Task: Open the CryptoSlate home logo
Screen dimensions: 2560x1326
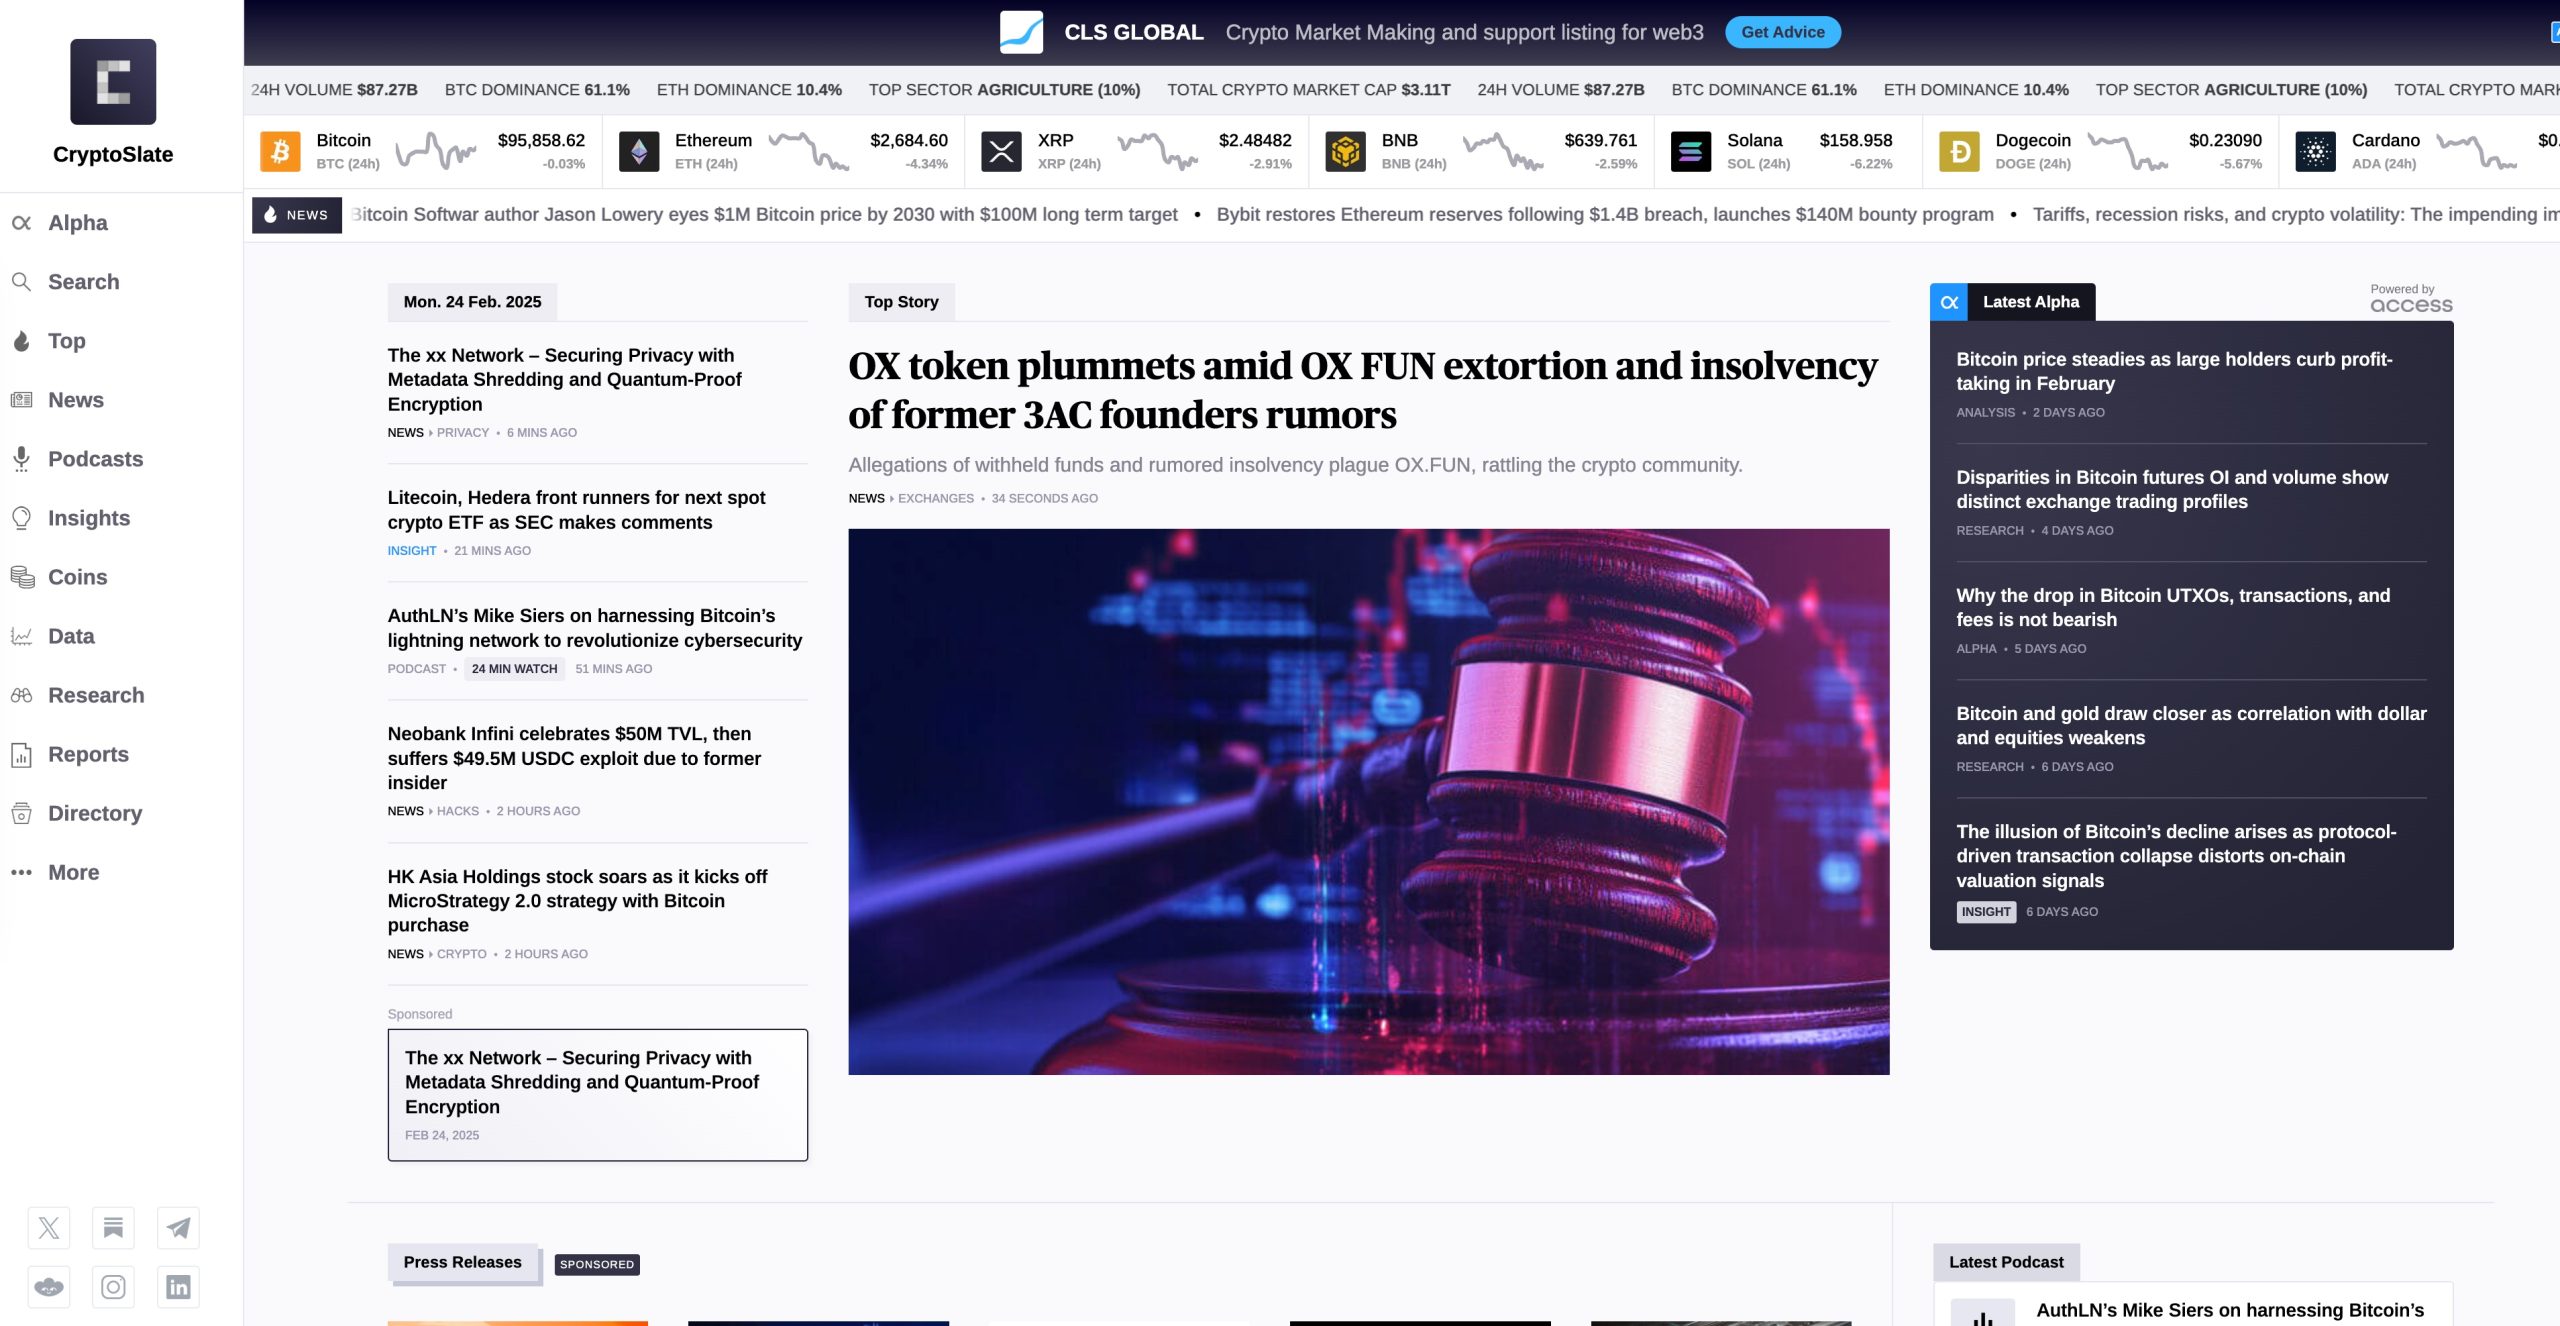Action: (x=113, y=82)
